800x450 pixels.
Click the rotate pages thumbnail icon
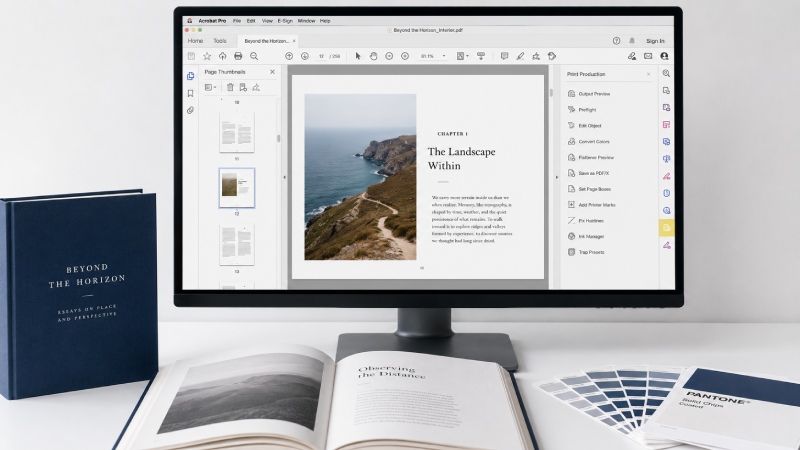click(x=256, y=88)
